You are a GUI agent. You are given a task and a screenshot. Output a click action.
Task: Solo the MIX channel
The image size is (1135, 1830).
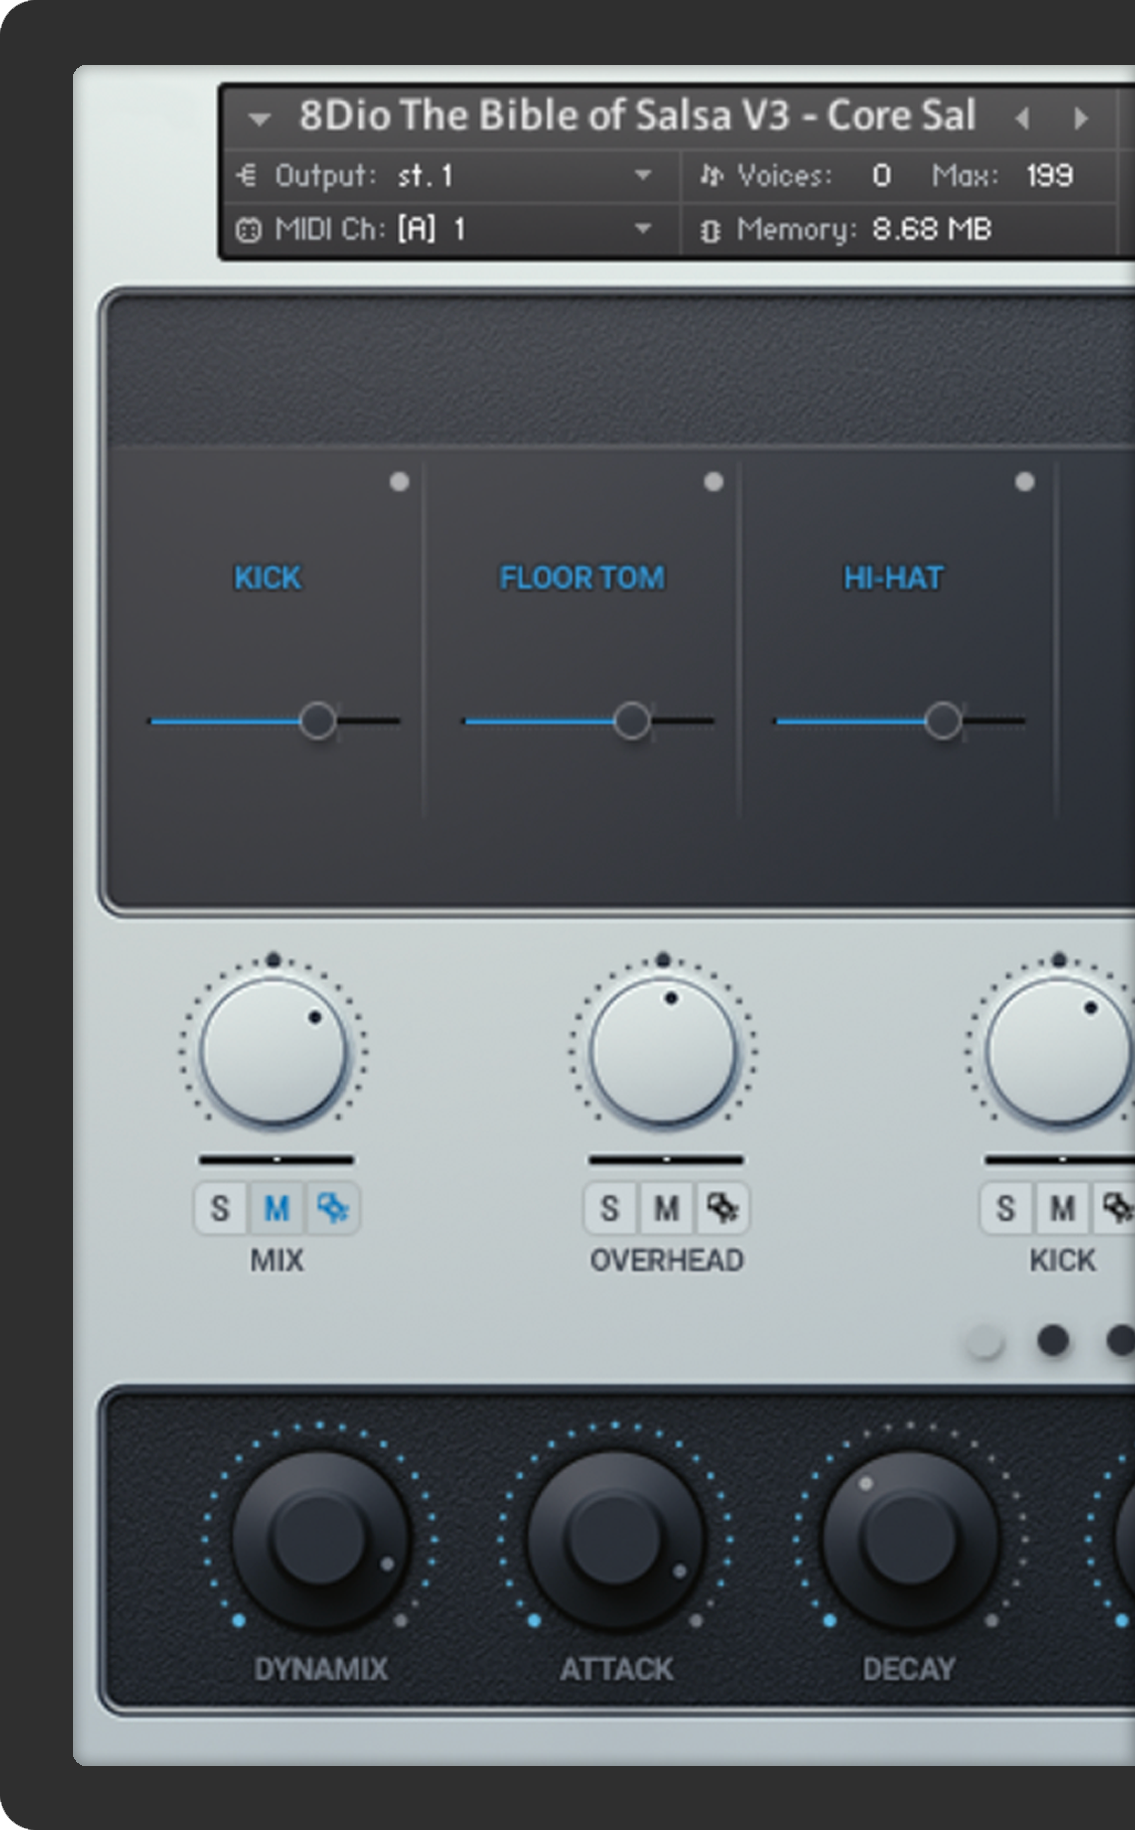pos(220,1209)
